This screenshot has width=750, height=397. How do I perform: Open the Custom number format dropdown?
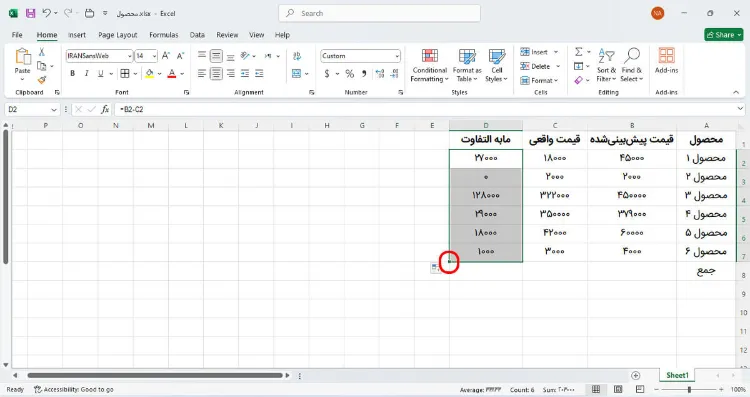coord(397,56)
